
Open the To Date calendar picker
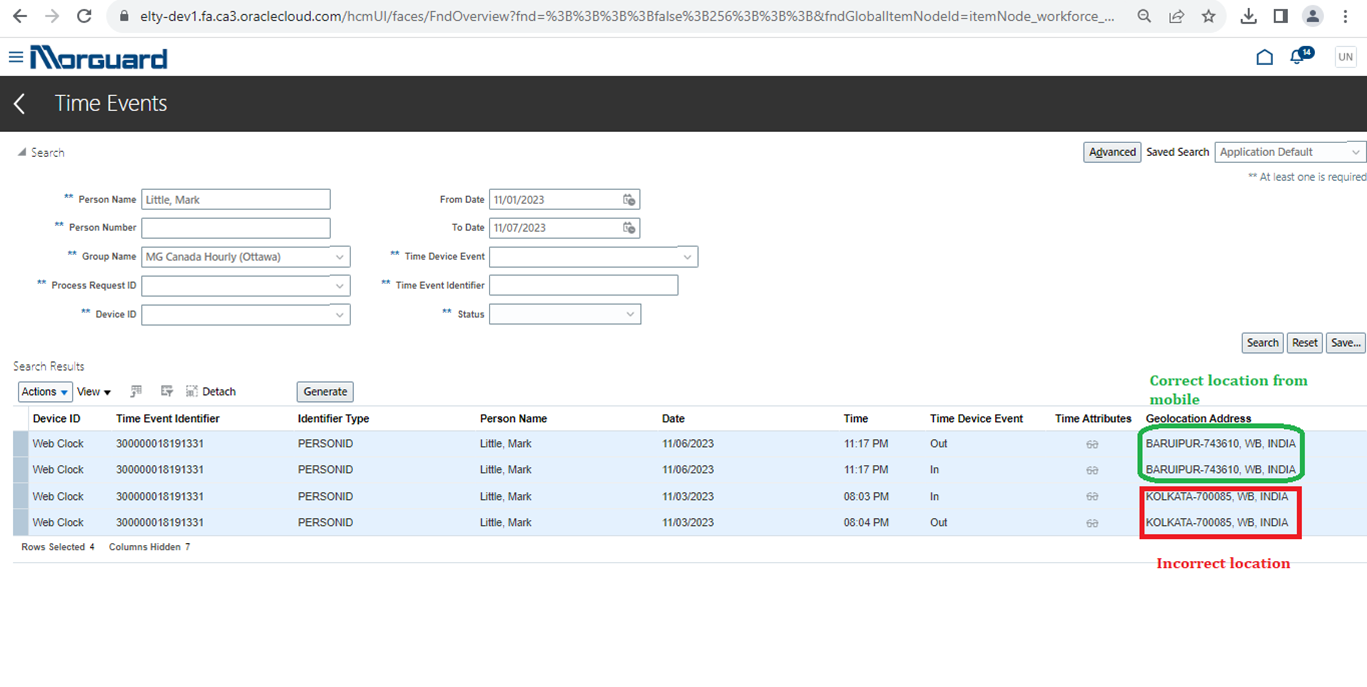point(629,228)
